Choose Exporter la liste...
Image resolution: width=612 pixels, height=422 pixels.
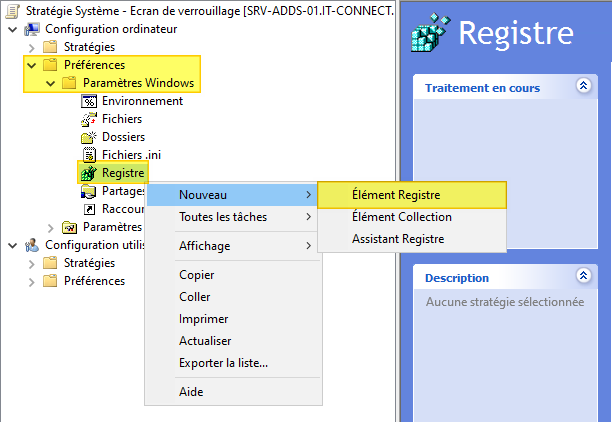point(233,363)
